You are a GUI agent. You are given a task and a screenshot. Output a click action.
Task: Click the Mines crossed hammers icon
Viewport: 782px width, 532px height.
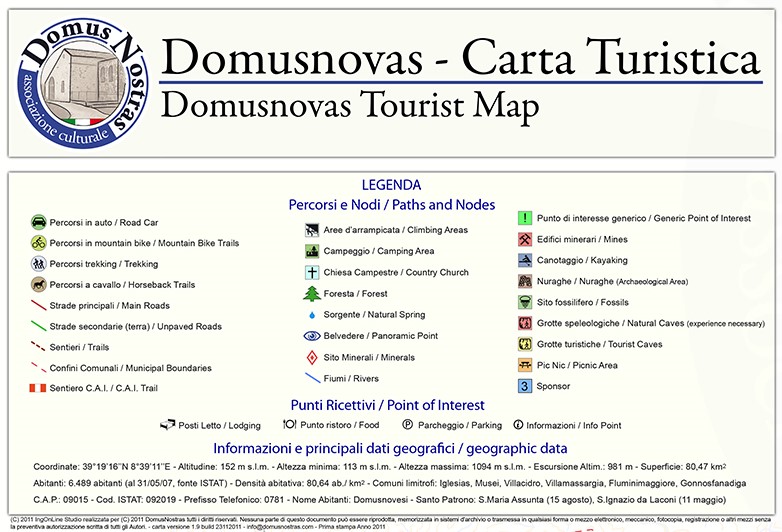(525, 239)
